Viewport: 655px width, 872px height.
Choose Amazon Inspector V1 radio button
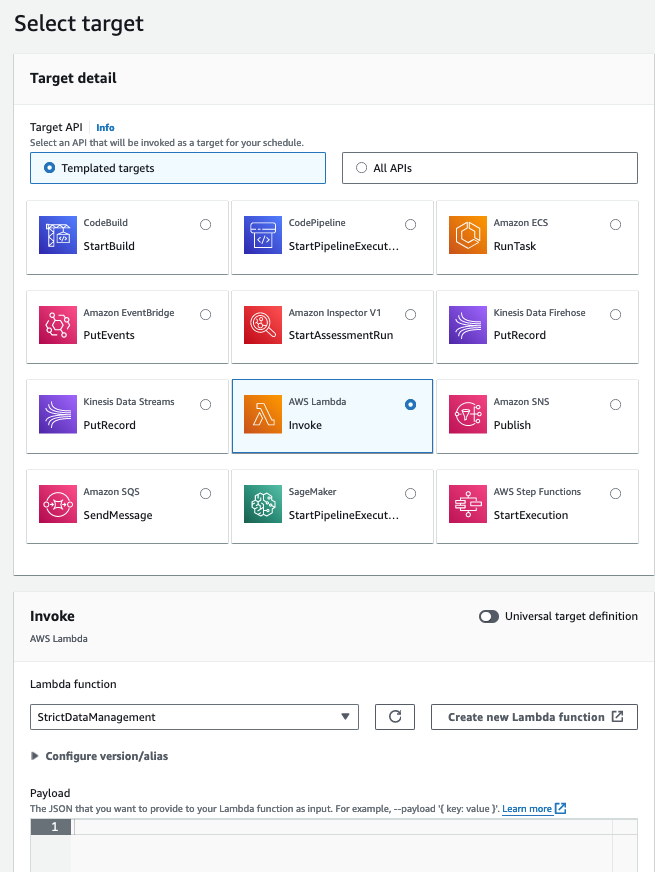coord(410,315)
